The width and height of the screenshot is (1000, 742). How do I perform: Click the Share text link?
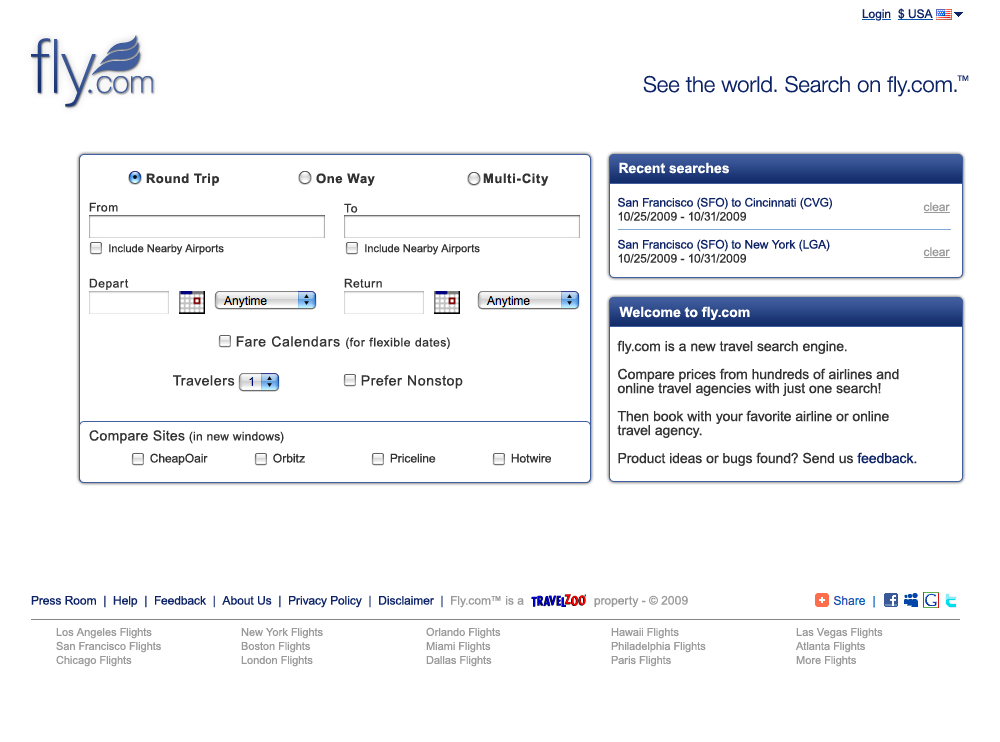(x=849, y=600)
